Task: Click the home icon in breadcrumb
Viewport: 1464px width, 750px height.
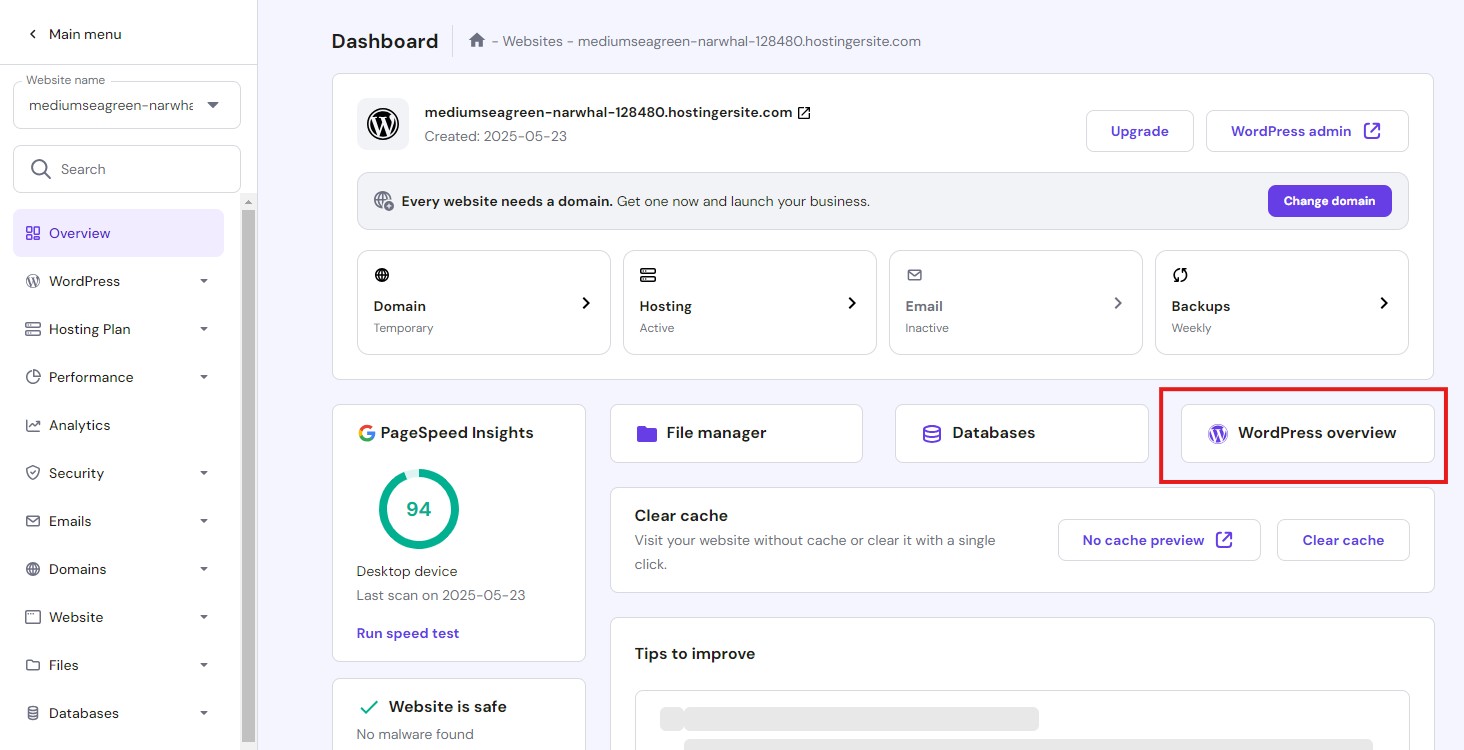Action: pos(477,41)
